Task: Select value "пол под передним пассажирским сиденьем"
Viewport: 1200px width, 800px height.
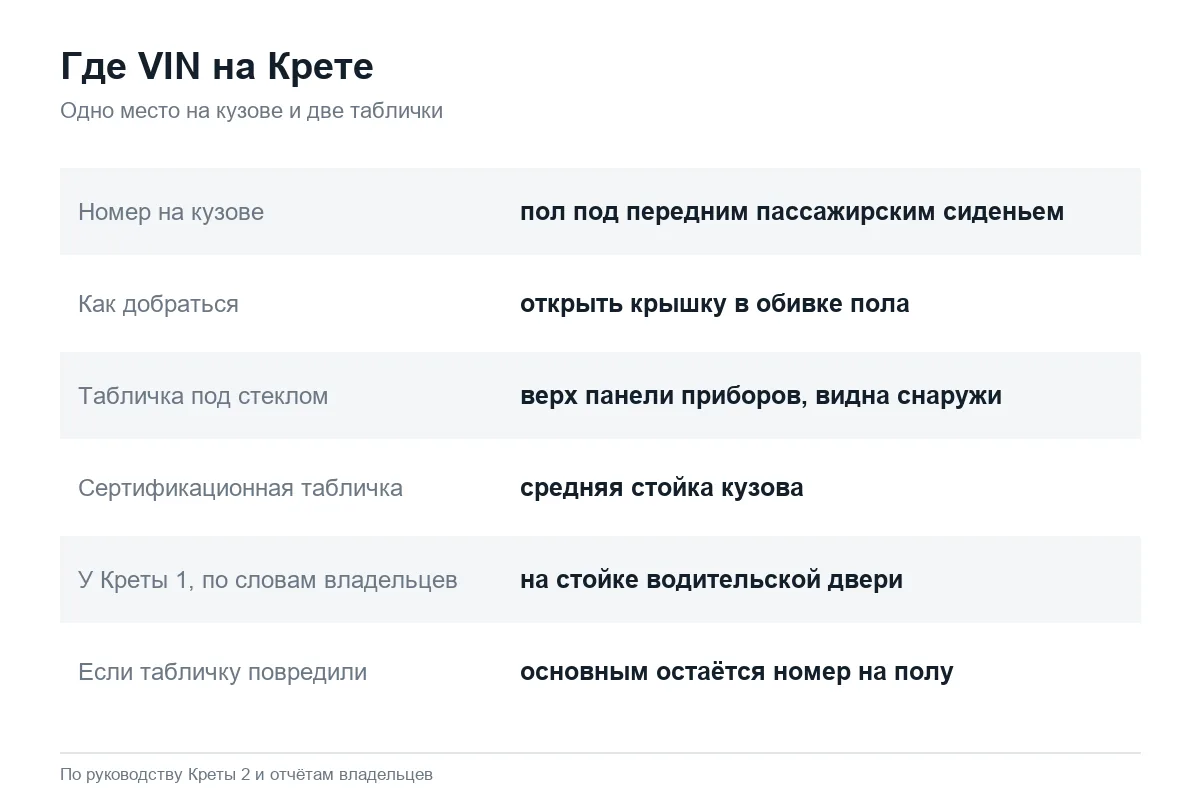Action: [792, 212]
